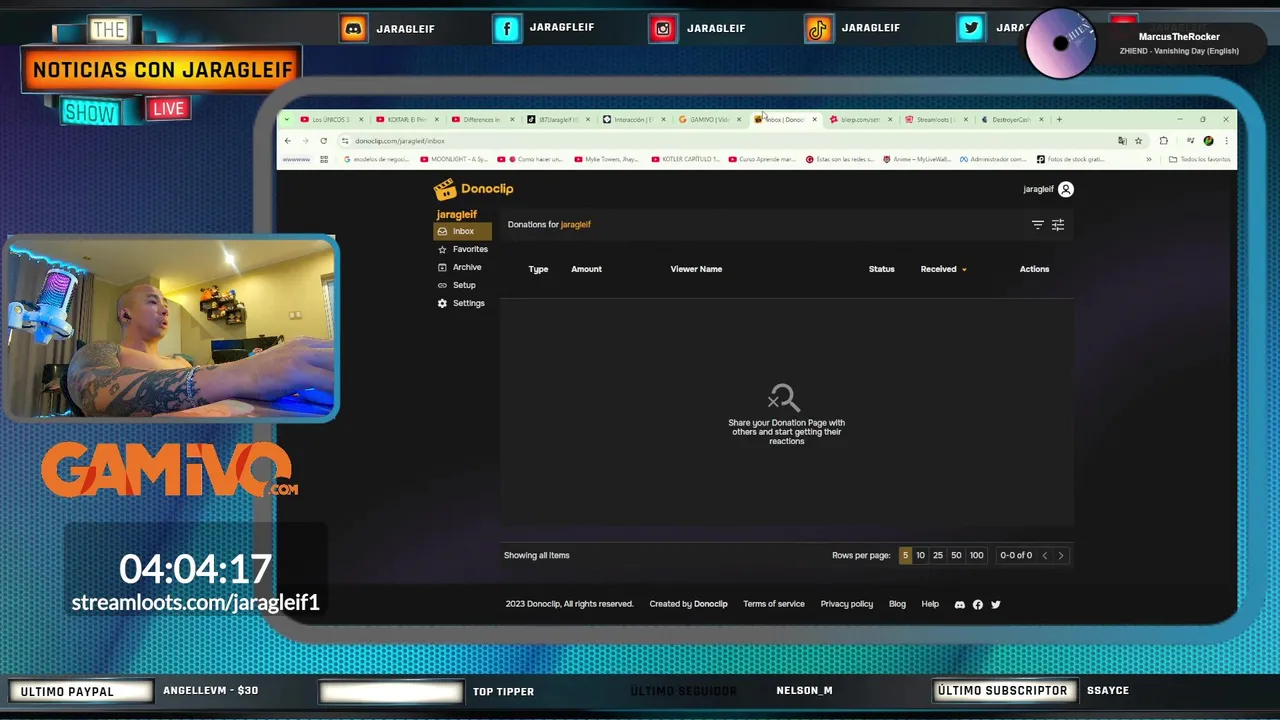The height and width of the screenshot is (720, 1280).
Task: Switch to the Differences in YouTube tab
Action: (x=481, y=119)
